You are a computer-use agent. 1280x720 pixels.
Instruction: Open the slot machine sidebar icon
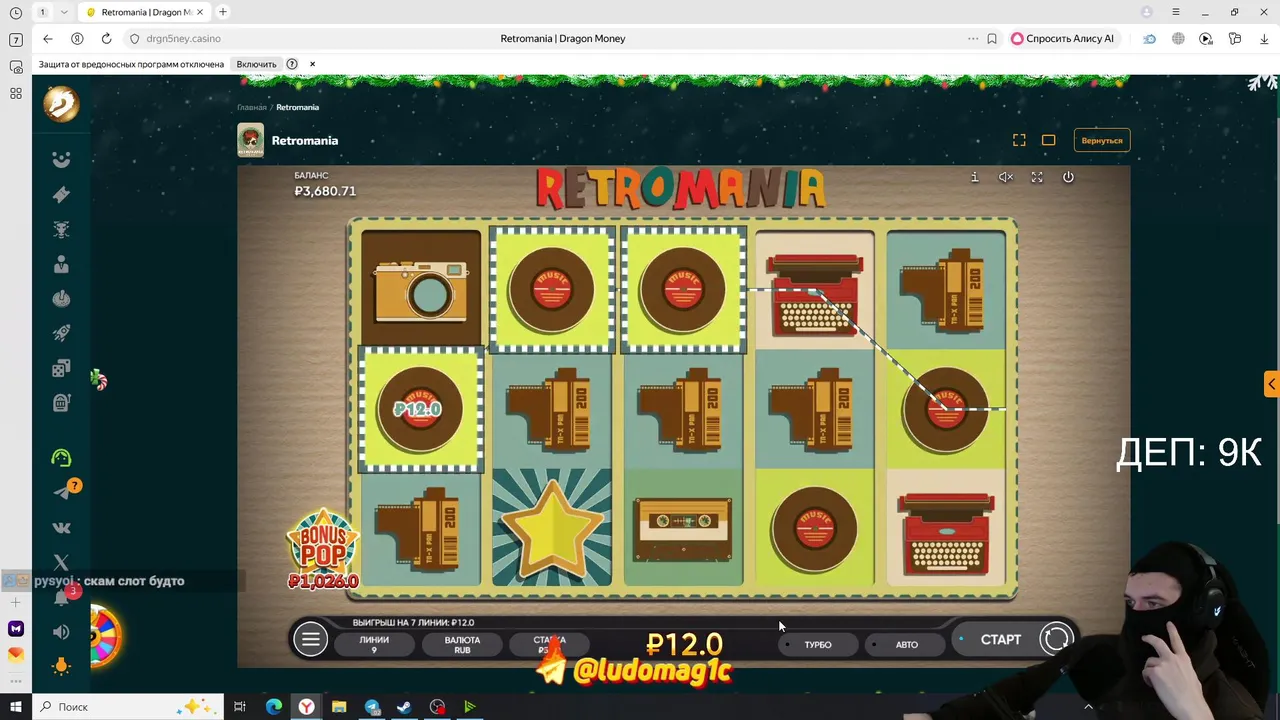[61, 403]
